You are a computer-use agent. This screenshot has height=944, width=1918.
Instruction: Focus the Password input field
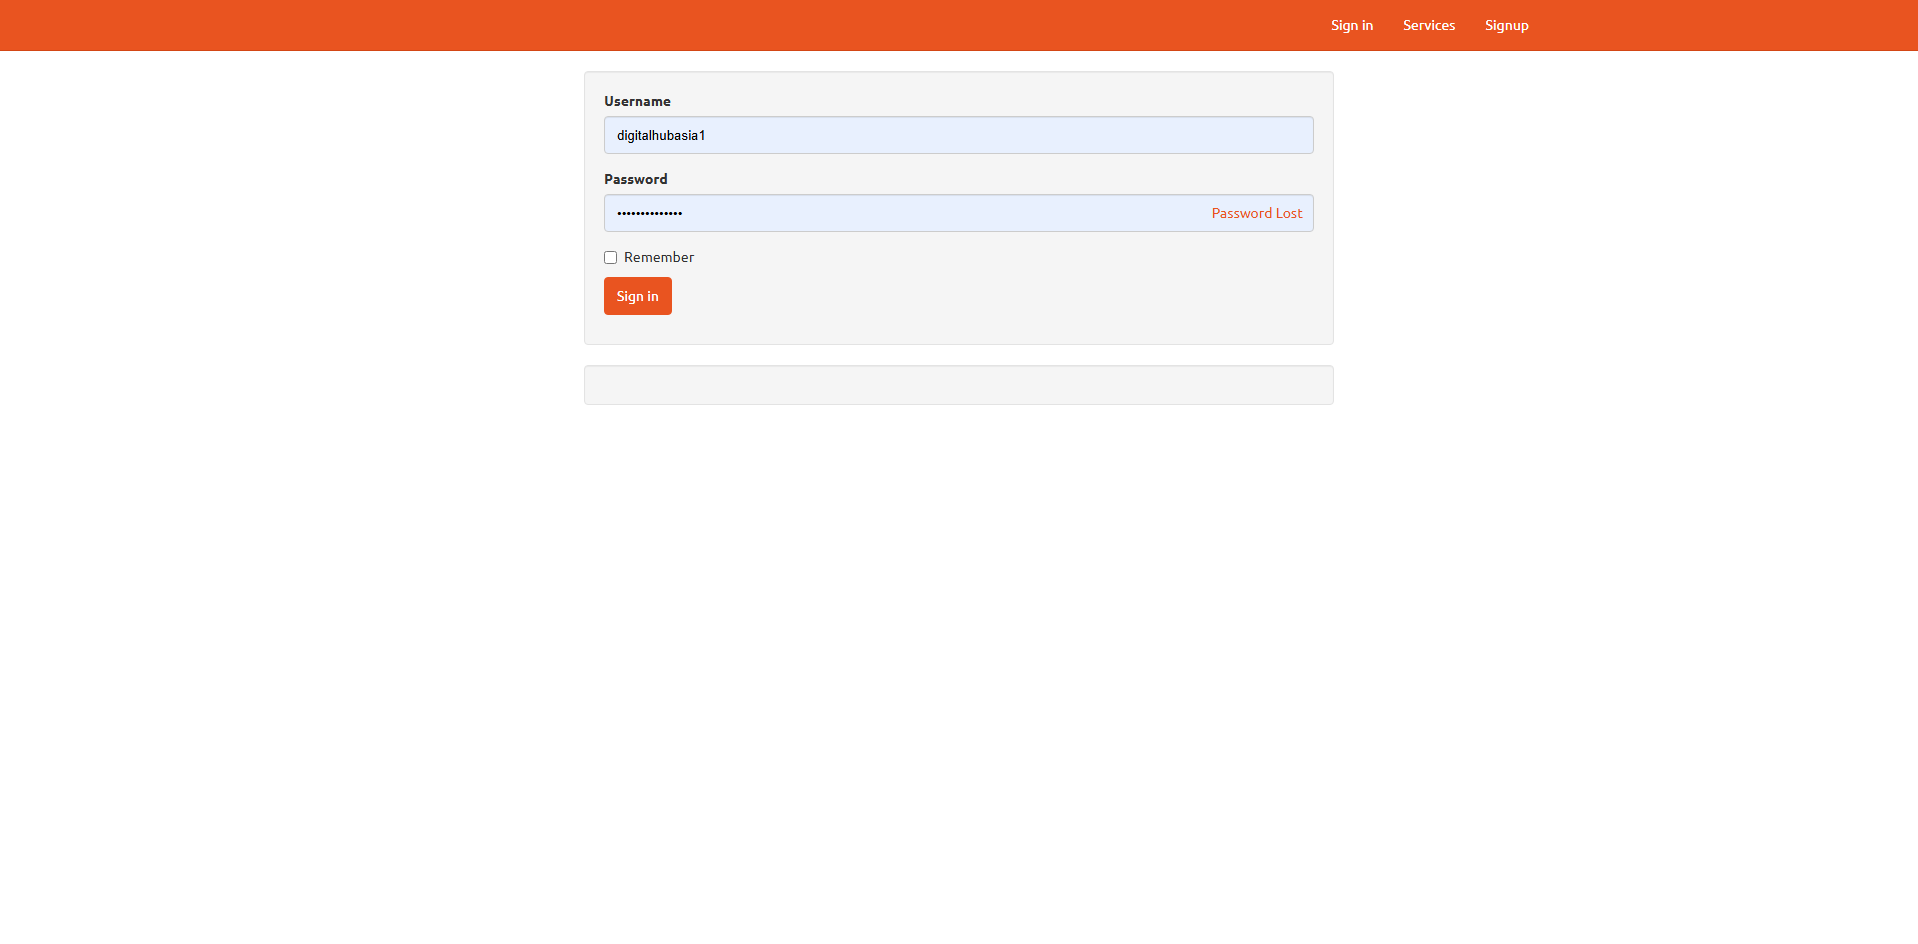tap(900, 213)
